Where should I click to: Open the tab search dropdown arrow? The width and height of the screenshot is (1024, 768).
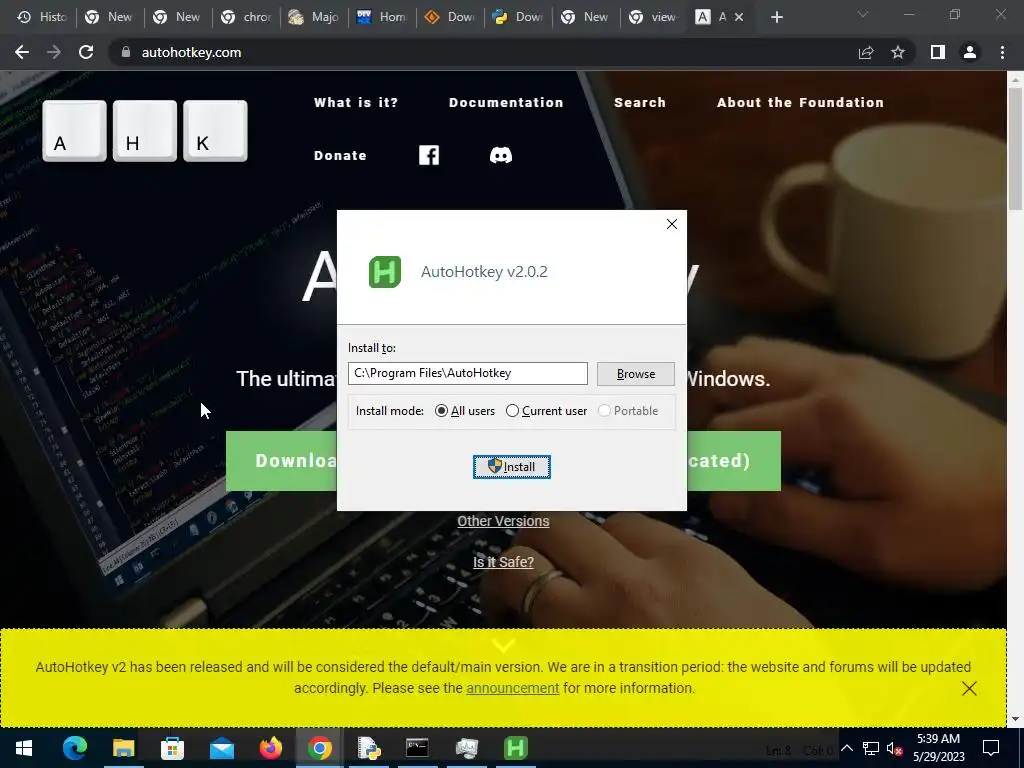[x=863, y=14]
